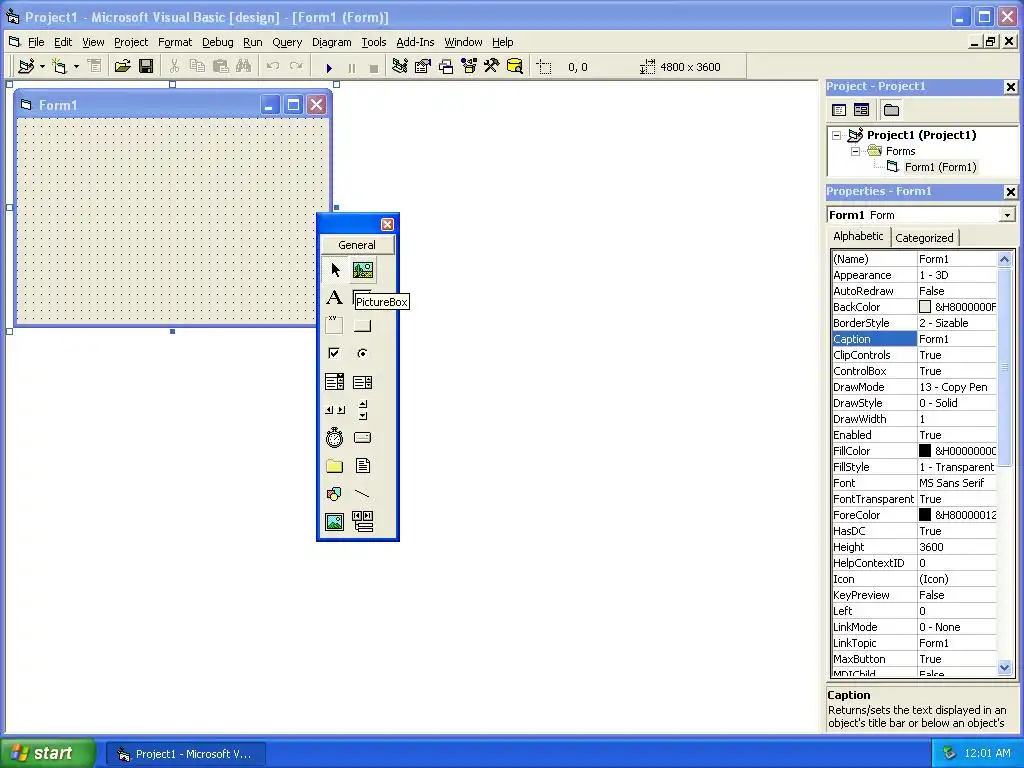Open the File menu
The height and width of the screenshot is (768, 1024).
click(36, 42)
